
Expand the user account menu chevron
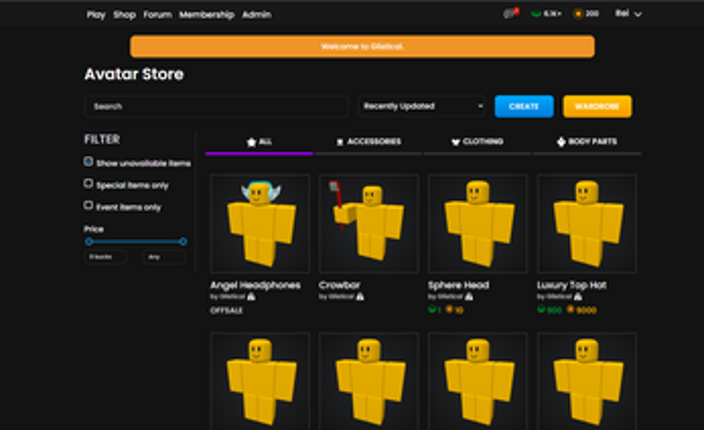click(x=638, y=14)
